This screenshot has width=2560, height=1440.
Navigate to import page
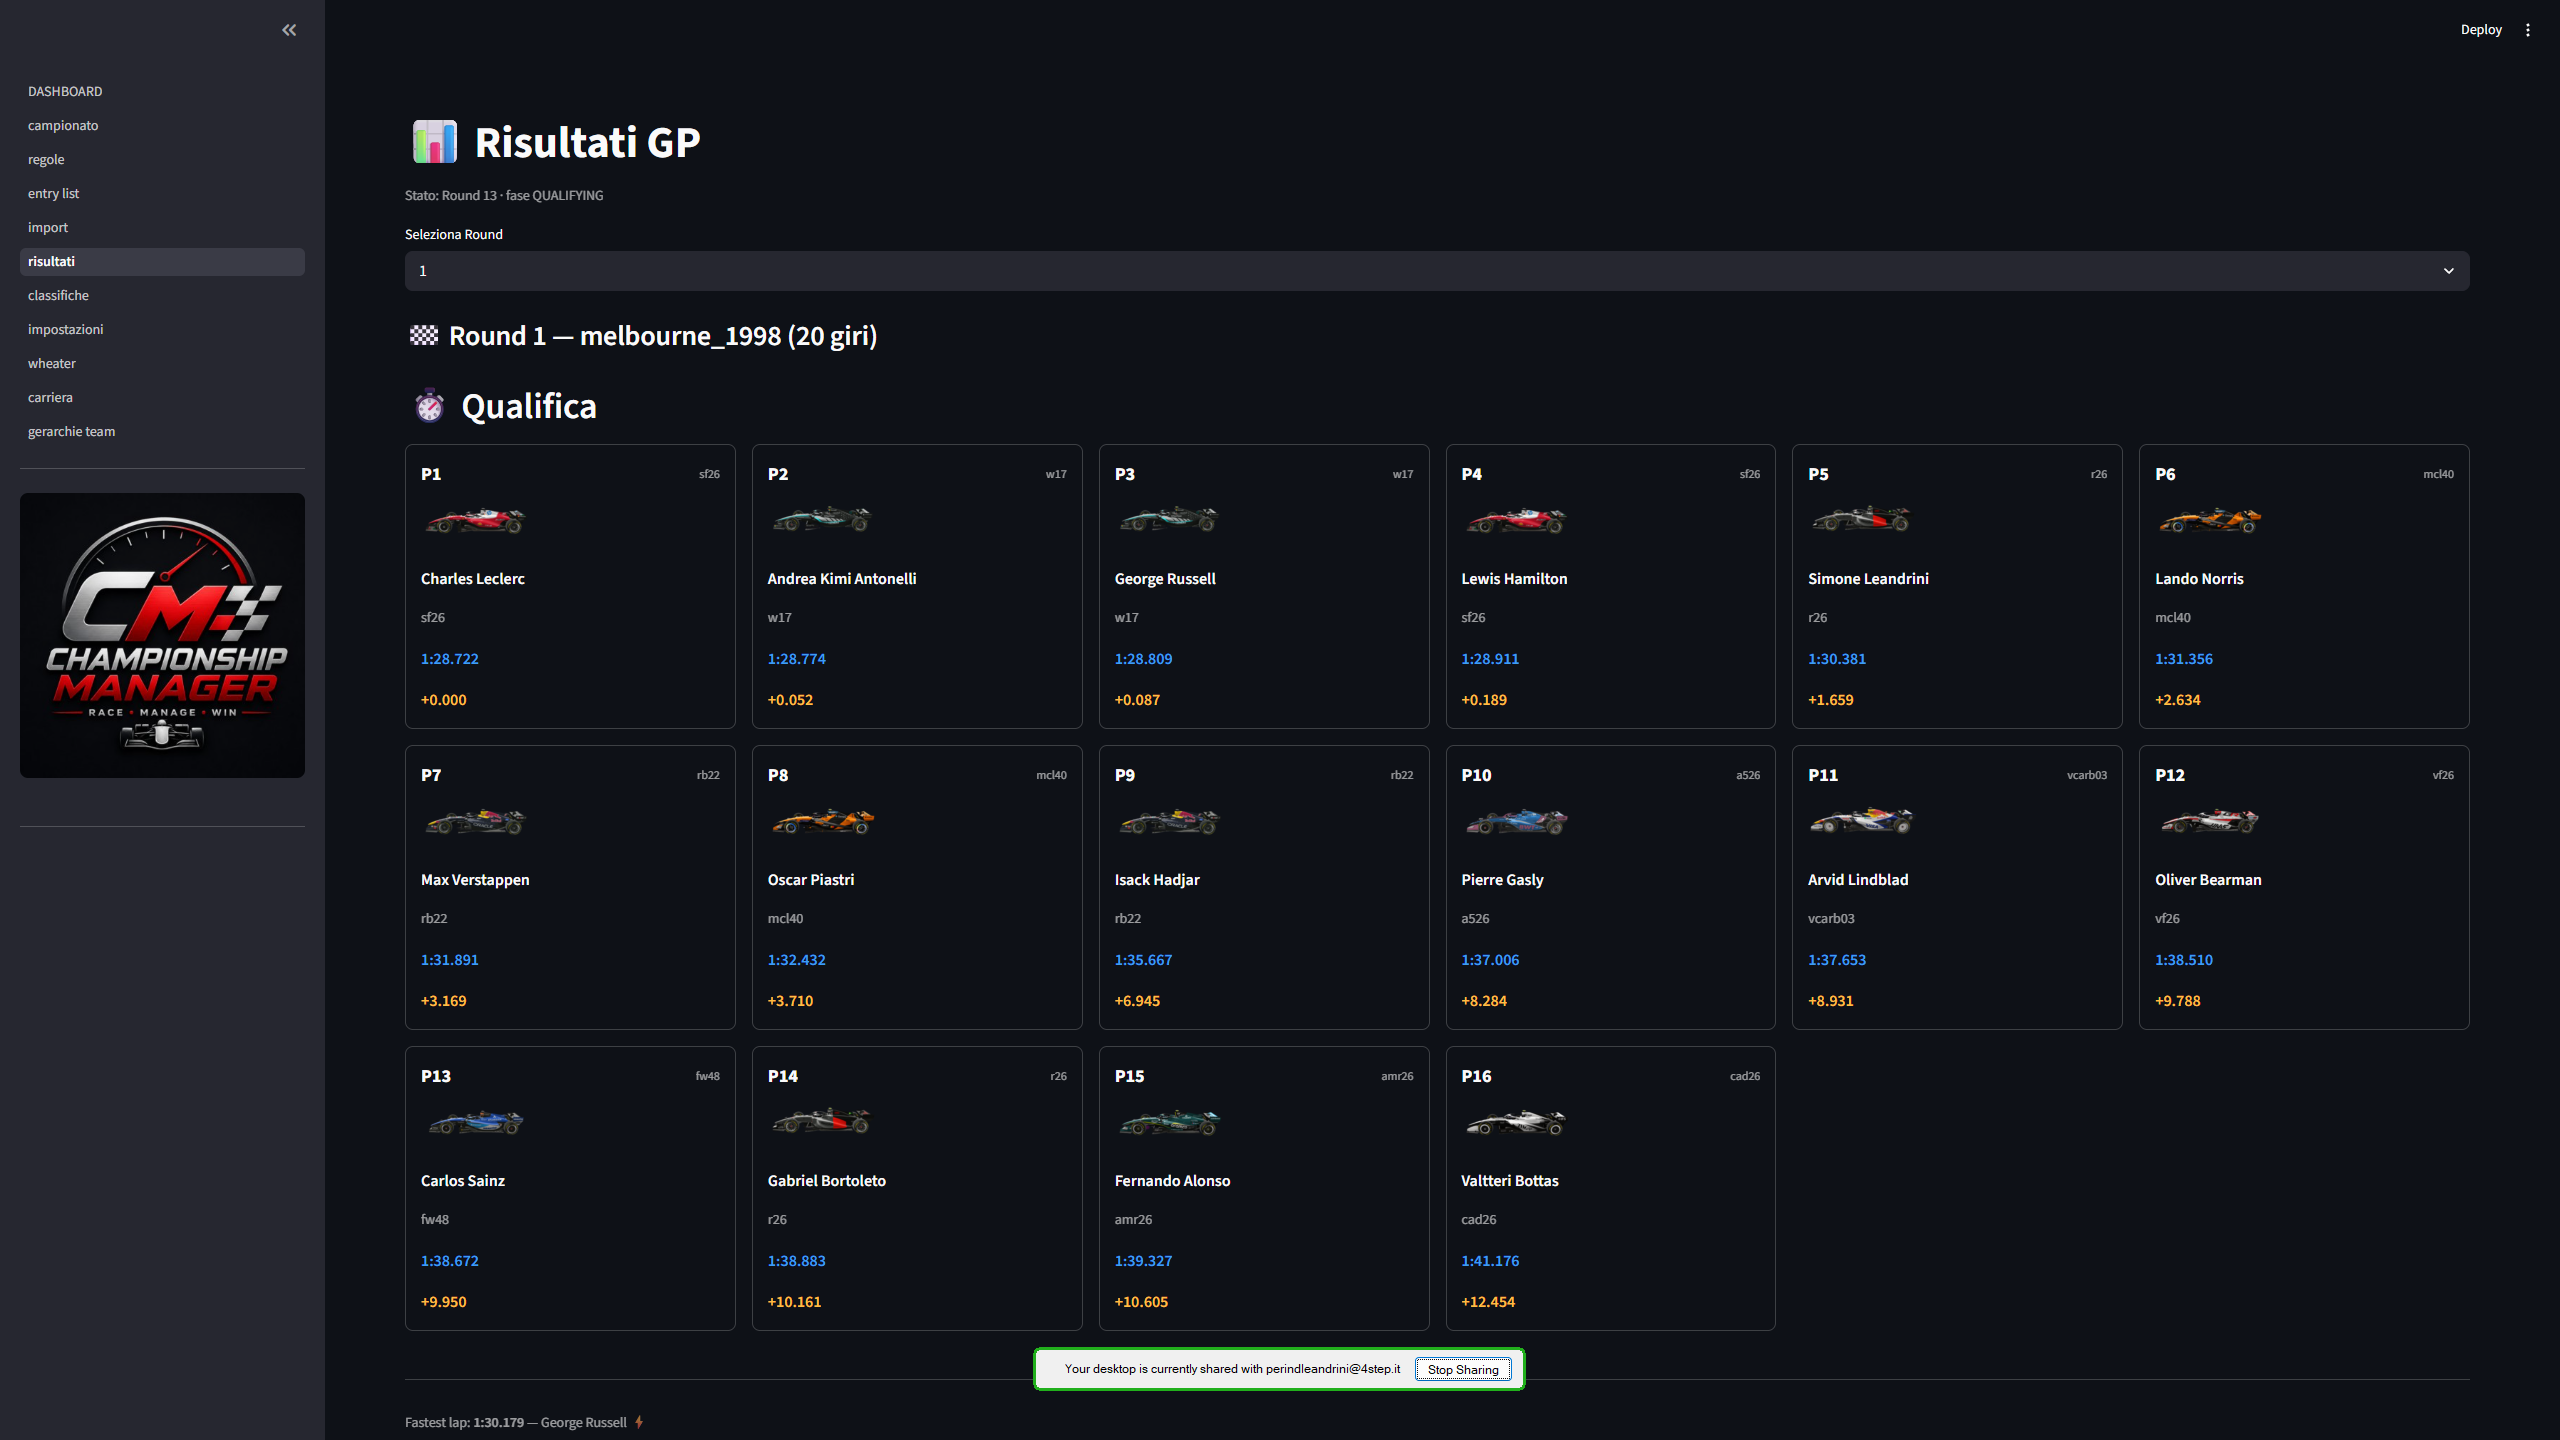162,228
